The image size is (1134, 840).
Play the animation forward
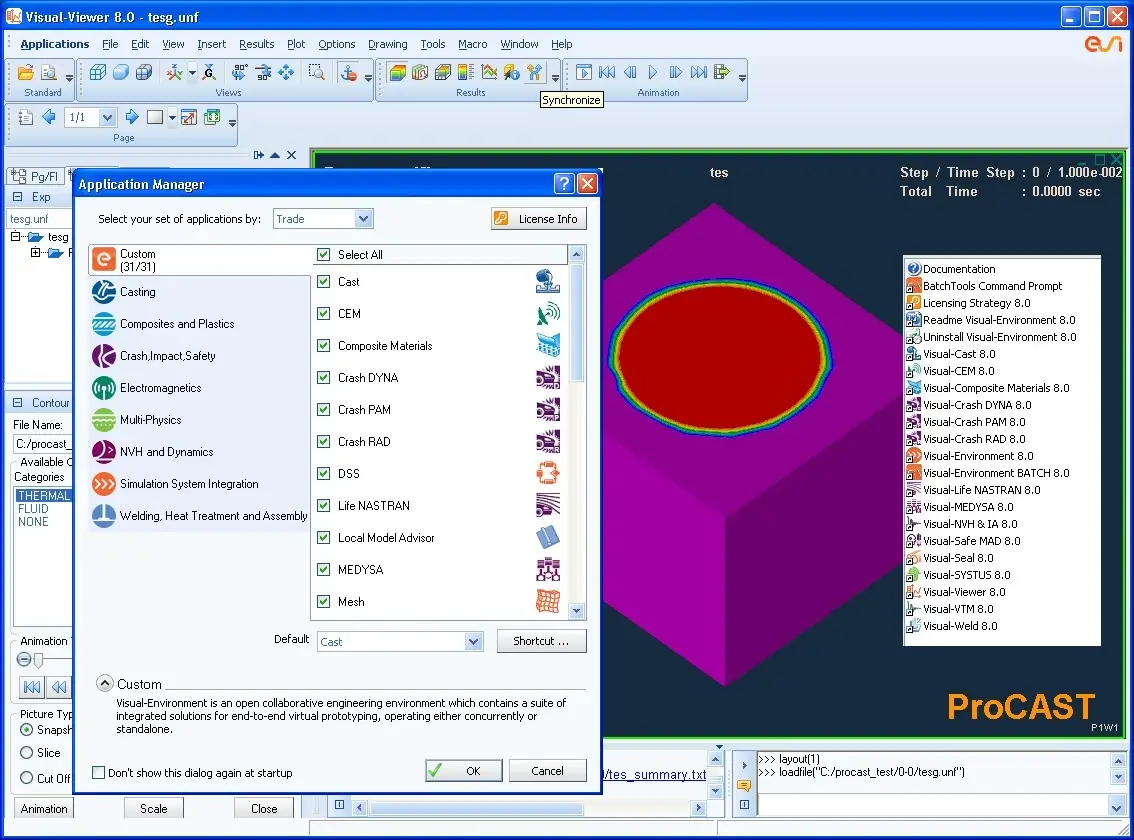653,72
